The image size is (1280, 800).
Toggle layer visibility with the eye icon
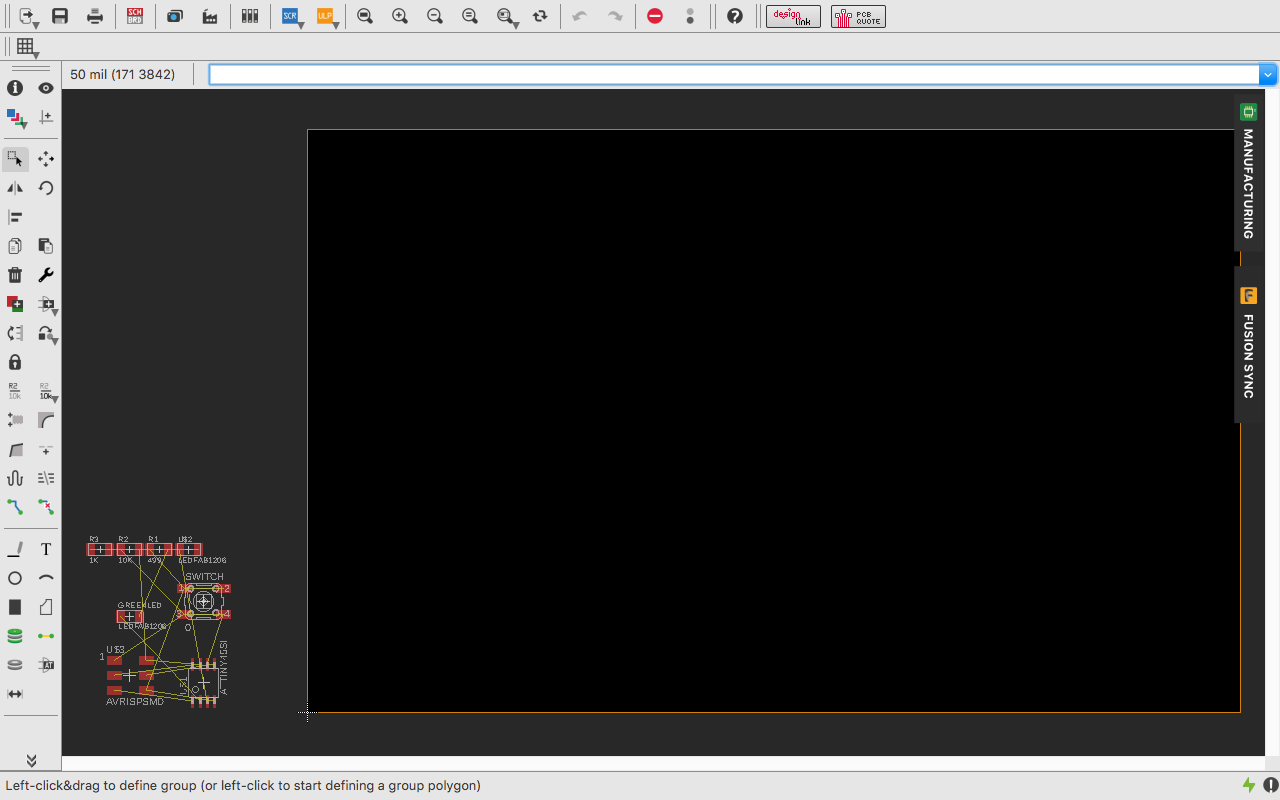pyautogui.click(x=46, y=88)
